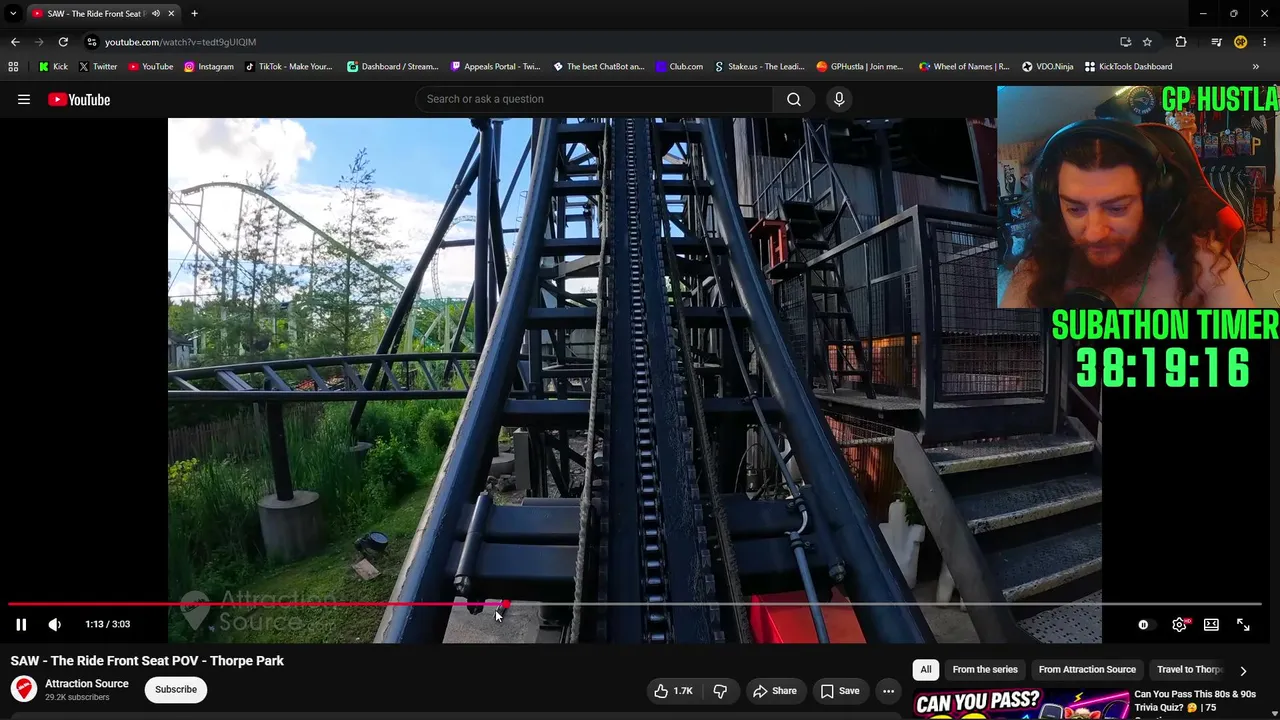This screenshot has width=1280, height=720.
Task: Subscribe to Attraction Source channel
Action: point(176,689)
